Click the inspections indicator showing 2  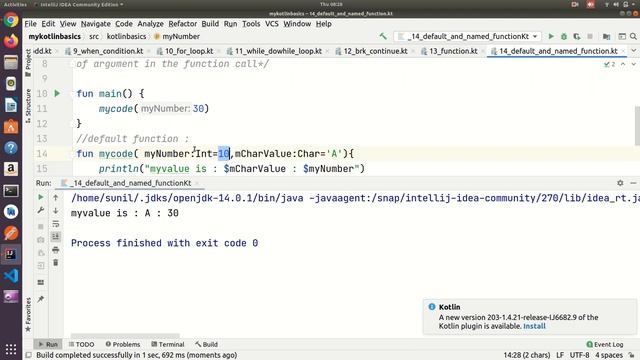pos(610,64)
